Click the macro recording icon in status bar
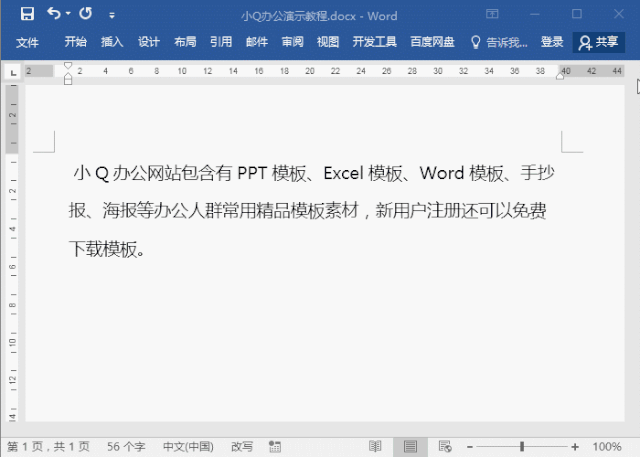Viewport: 640px width, 457px height. 272,446
